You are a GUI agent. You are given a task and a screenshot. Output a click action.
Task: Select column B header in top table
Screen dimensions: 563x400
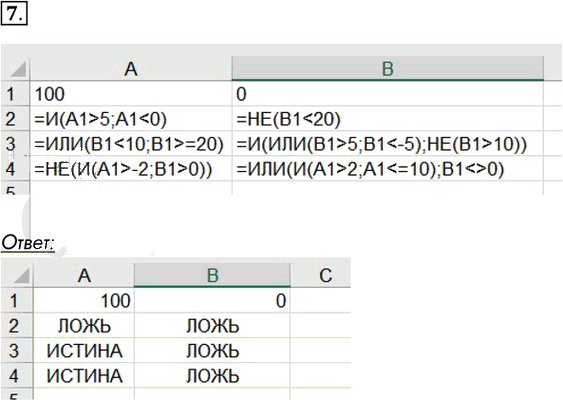tap(388, 69)
